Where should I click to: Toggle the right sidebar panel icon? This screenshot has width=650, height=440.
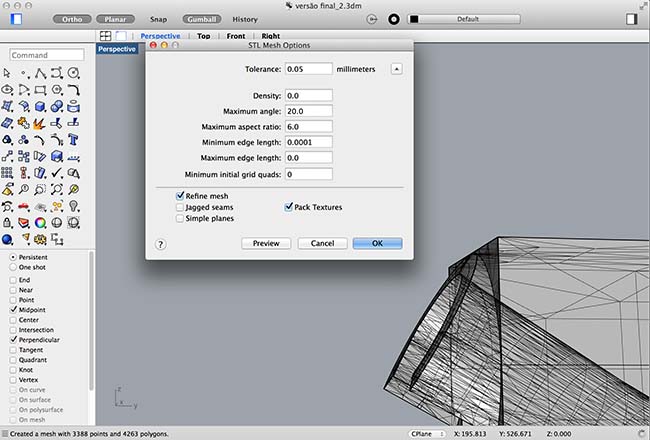click(x=632, y=19)
